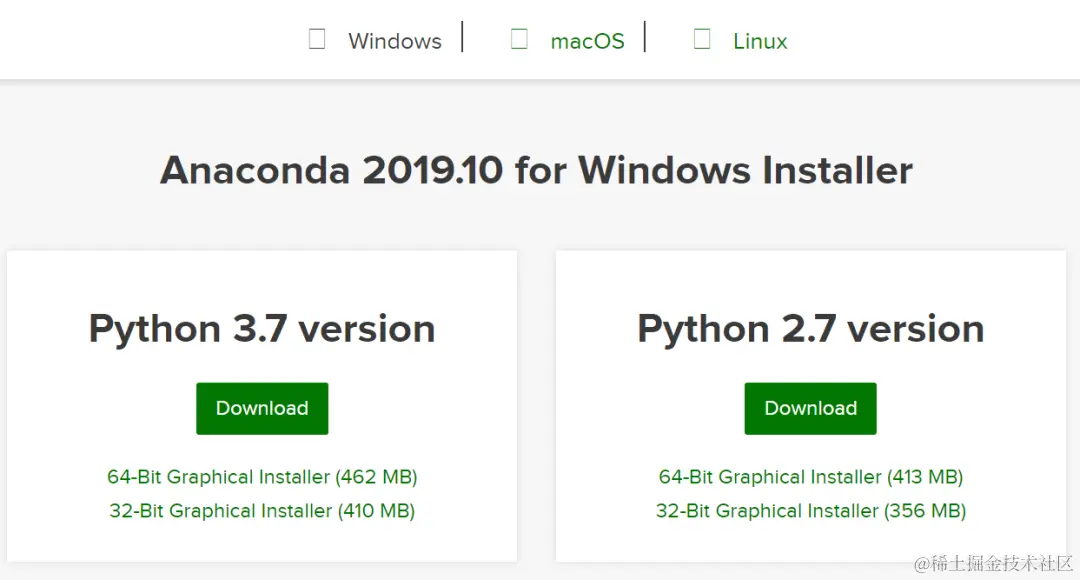Open 32-Bit Graphical Installer (410 MB) link
The height and width of the screenshot is (580, 1080).
tap(262, 511)
